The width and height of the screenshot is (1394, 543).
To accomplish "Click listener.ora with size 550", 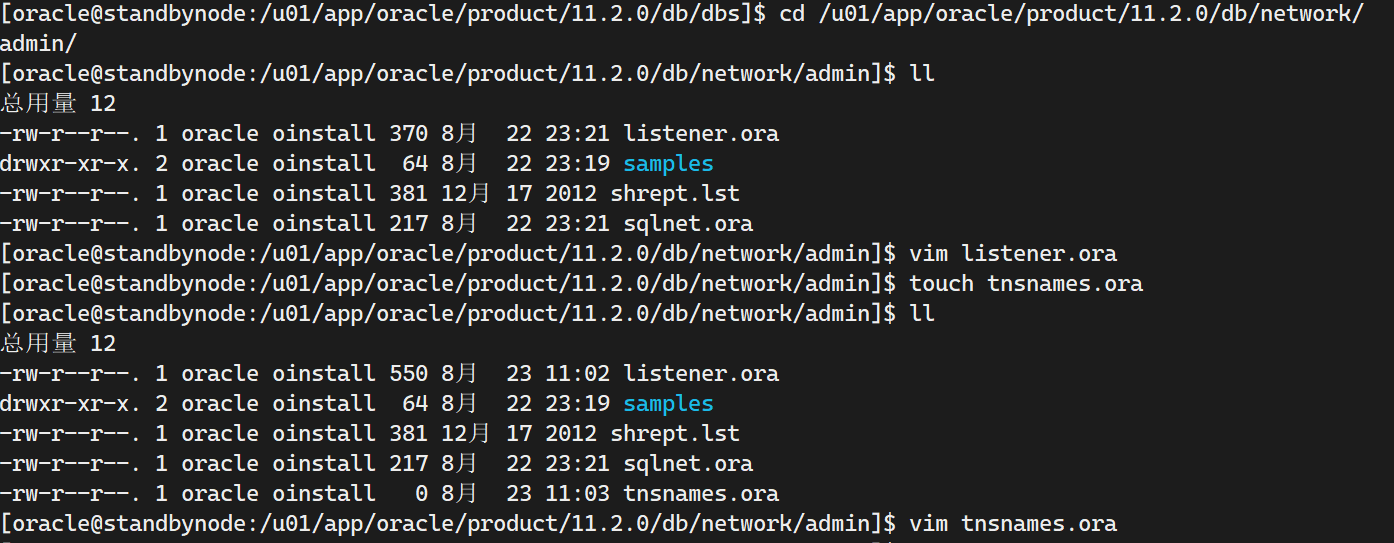I will click(x=700, y=373).
